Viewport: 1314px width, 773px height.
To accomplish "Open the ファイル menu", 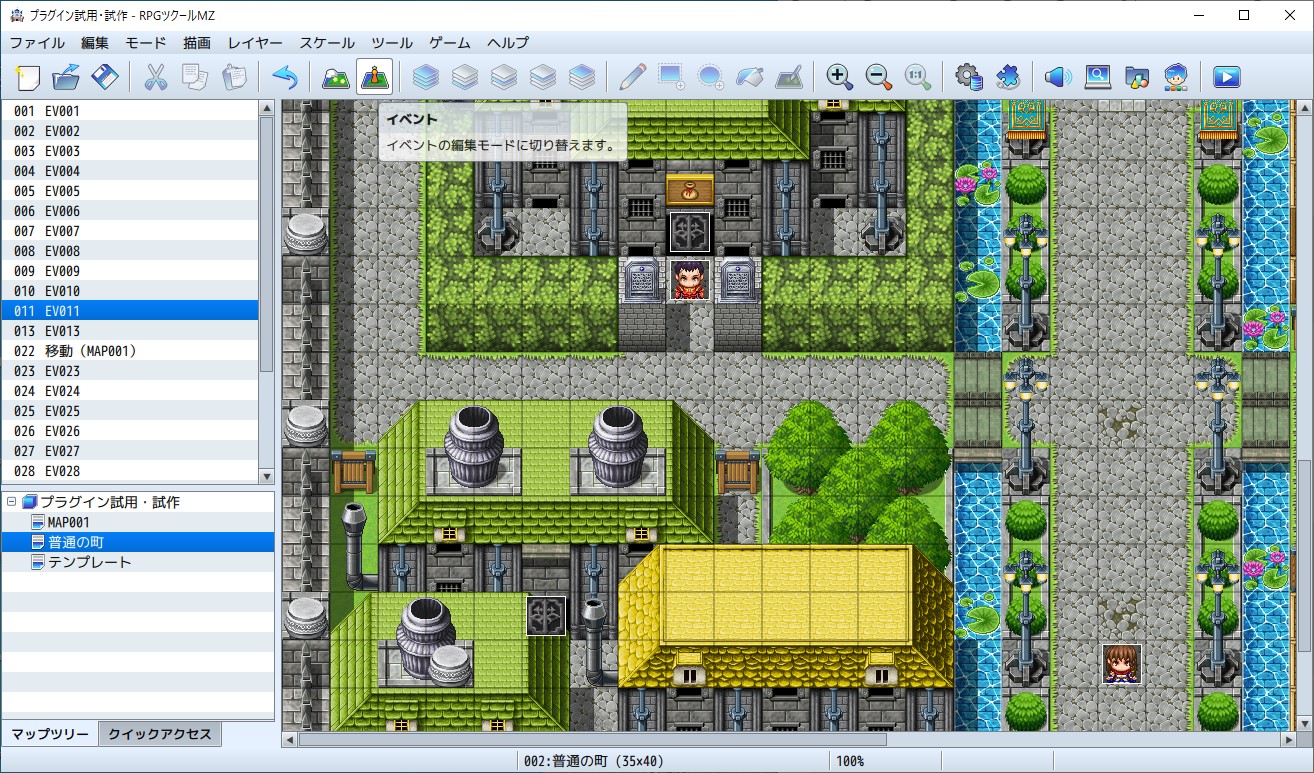I will (37, 43).
